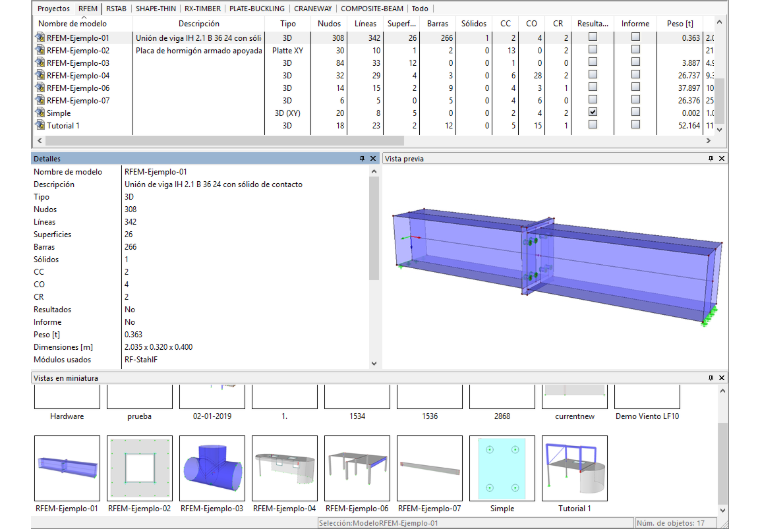Select the RFEM-Ejemplo-07 thumbnail
This screenshot has height=529, width=760.
click(x=429, y=468)
